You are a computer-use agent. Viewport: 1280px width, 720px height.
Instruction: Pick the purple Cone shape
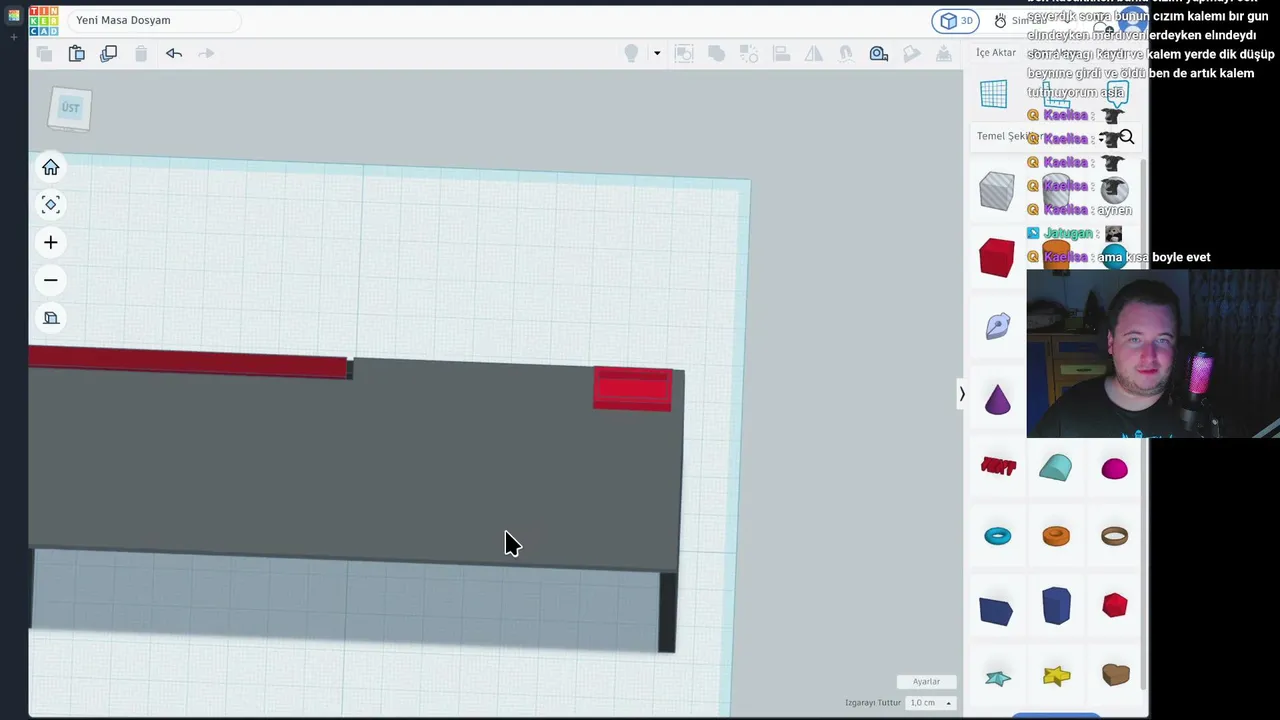click(x=997, y=399)
